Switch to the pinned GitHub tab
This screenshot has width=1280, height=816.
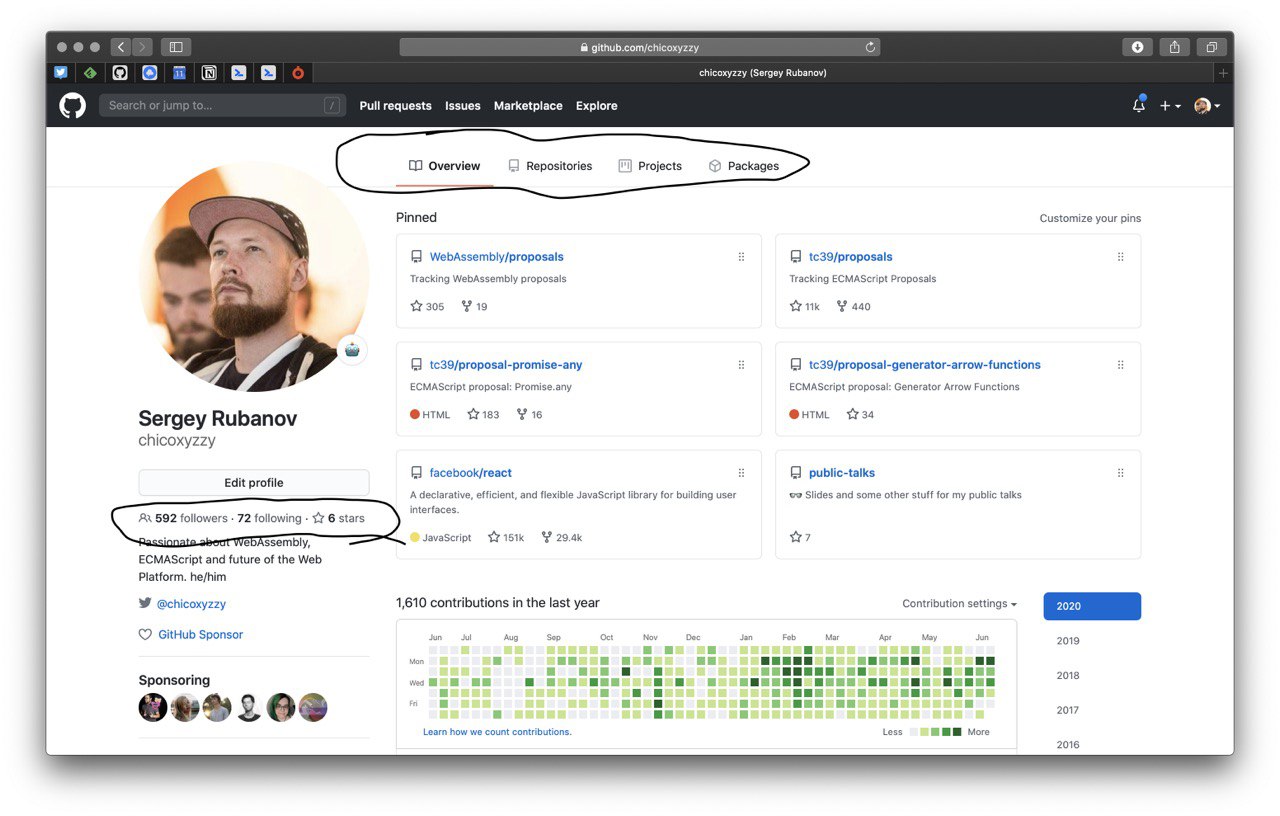tap(120, 73)
